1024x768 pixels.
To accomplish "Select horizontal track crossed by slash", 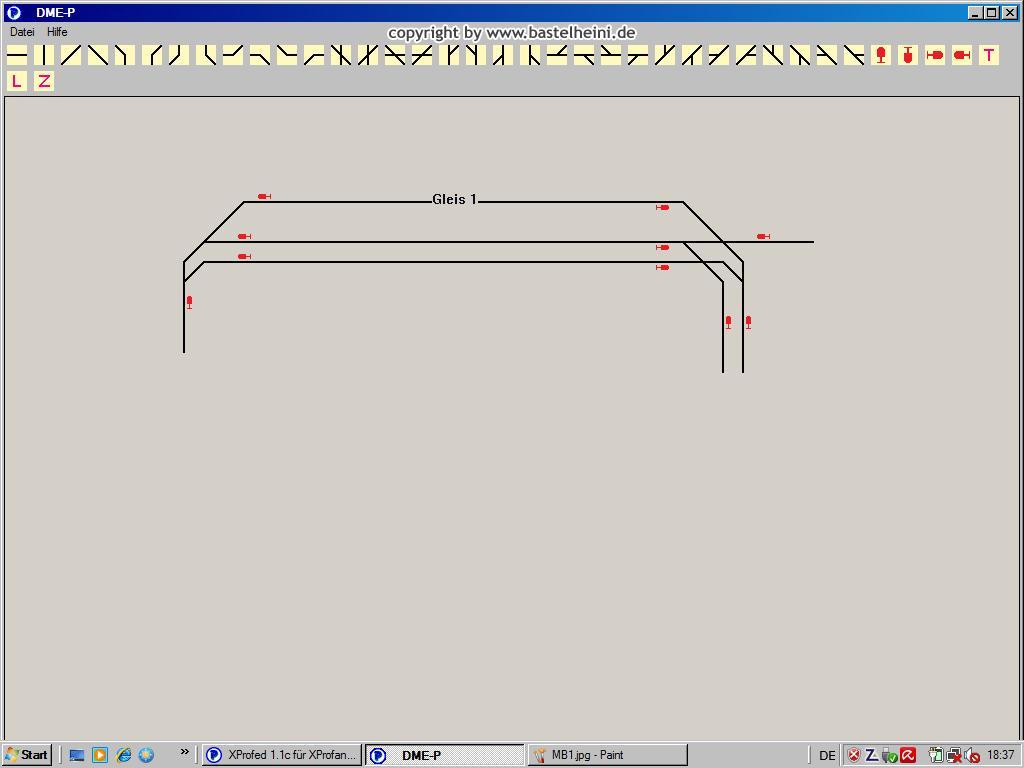I will (422, 55).
